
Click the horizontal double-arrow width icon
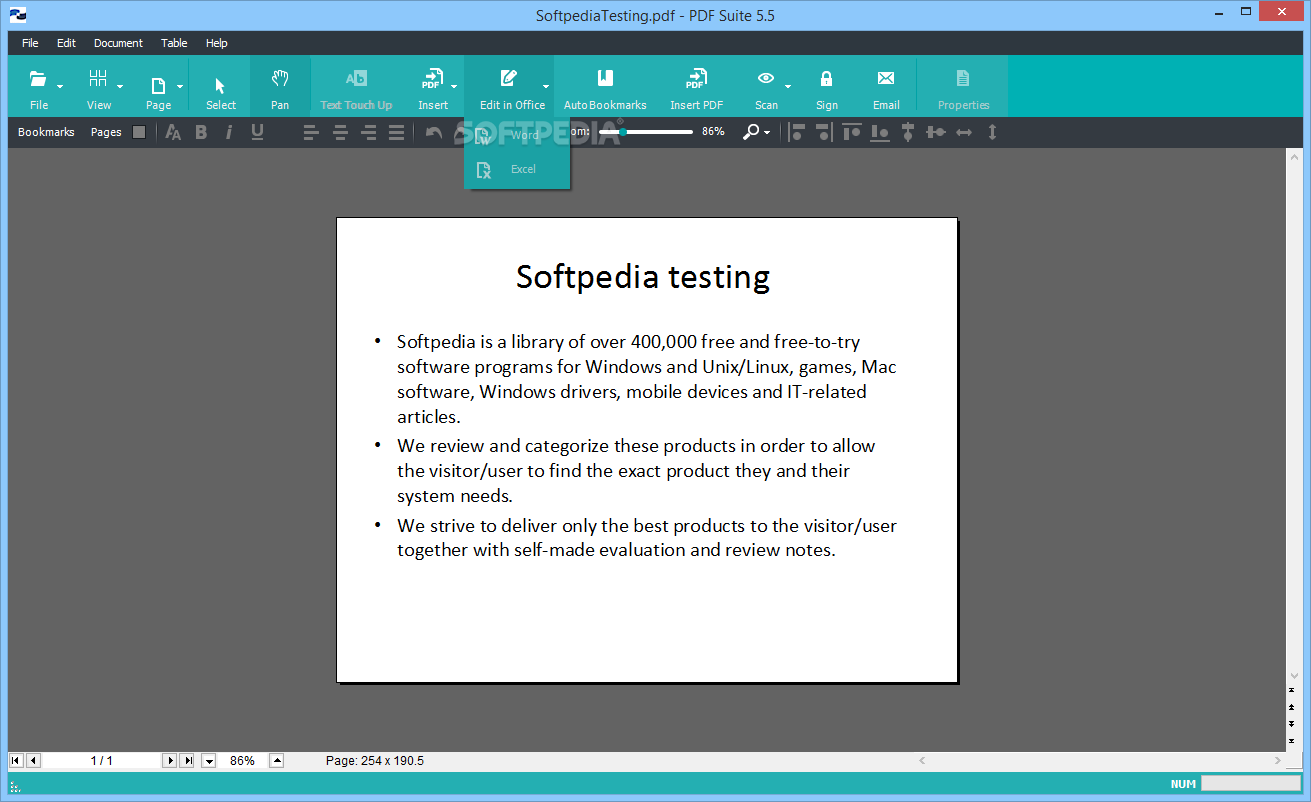pos(964,132)
